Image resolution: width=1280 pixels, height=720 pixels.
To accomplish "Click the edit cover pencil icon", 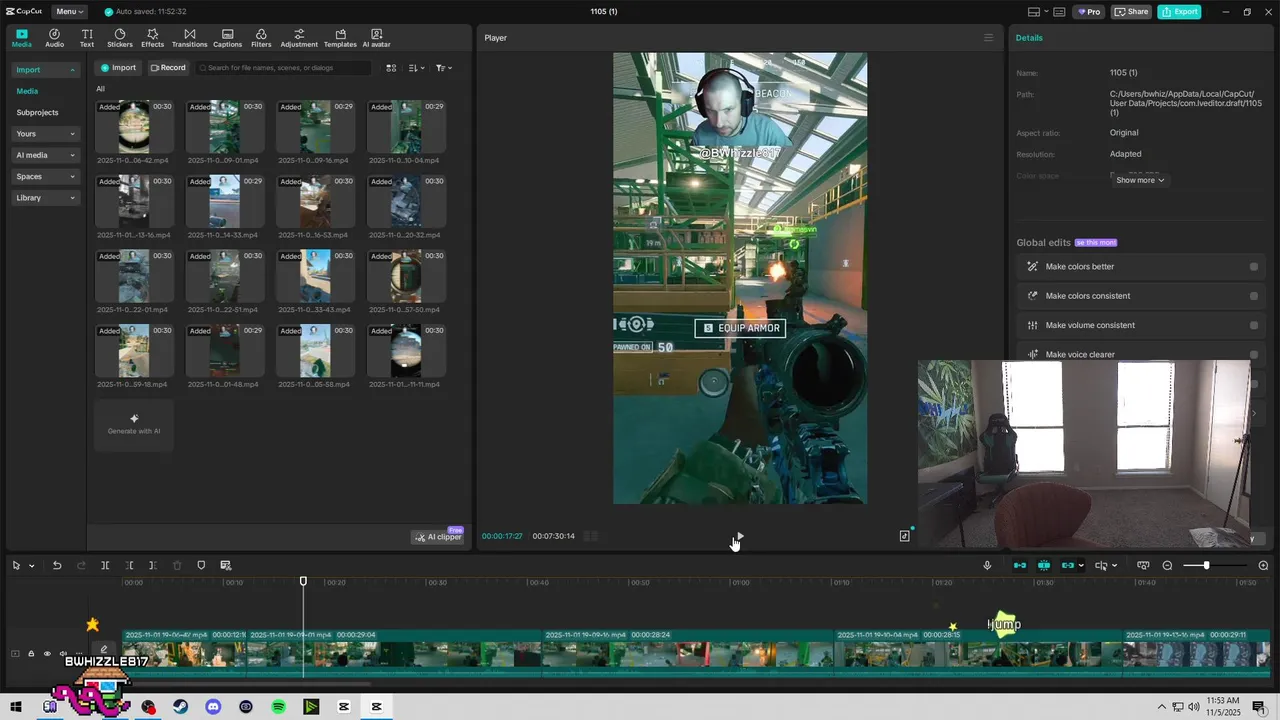I will click(x=103, y=650).
